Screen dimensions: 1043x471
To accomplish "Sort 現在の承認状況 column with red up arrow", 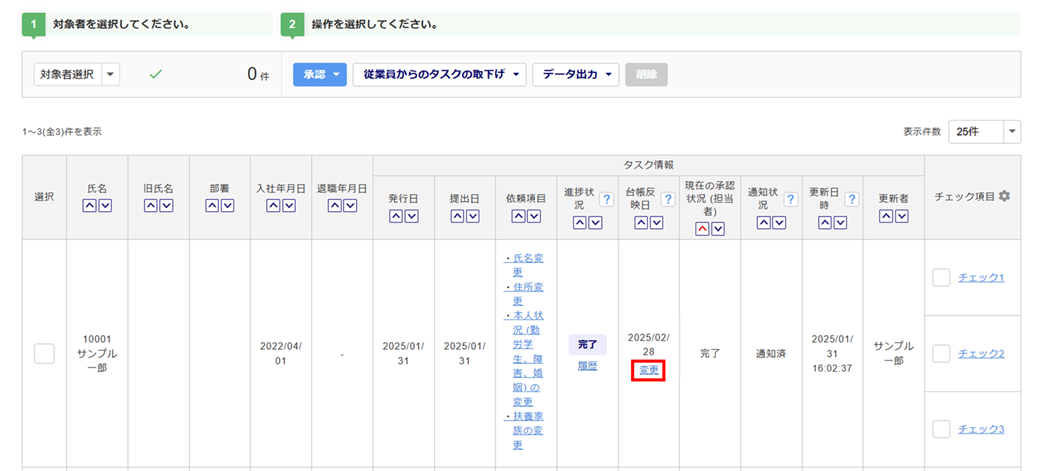I will coord(701,229).
